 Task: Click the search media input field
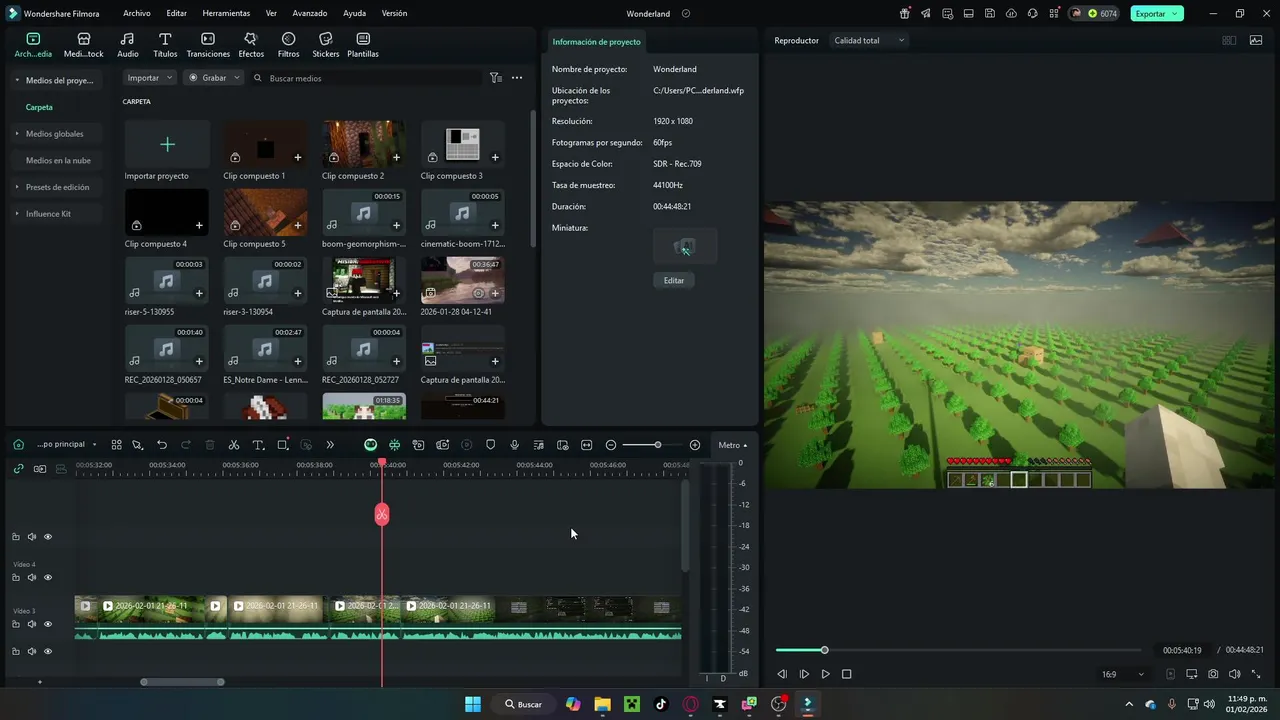pos(370,78)
